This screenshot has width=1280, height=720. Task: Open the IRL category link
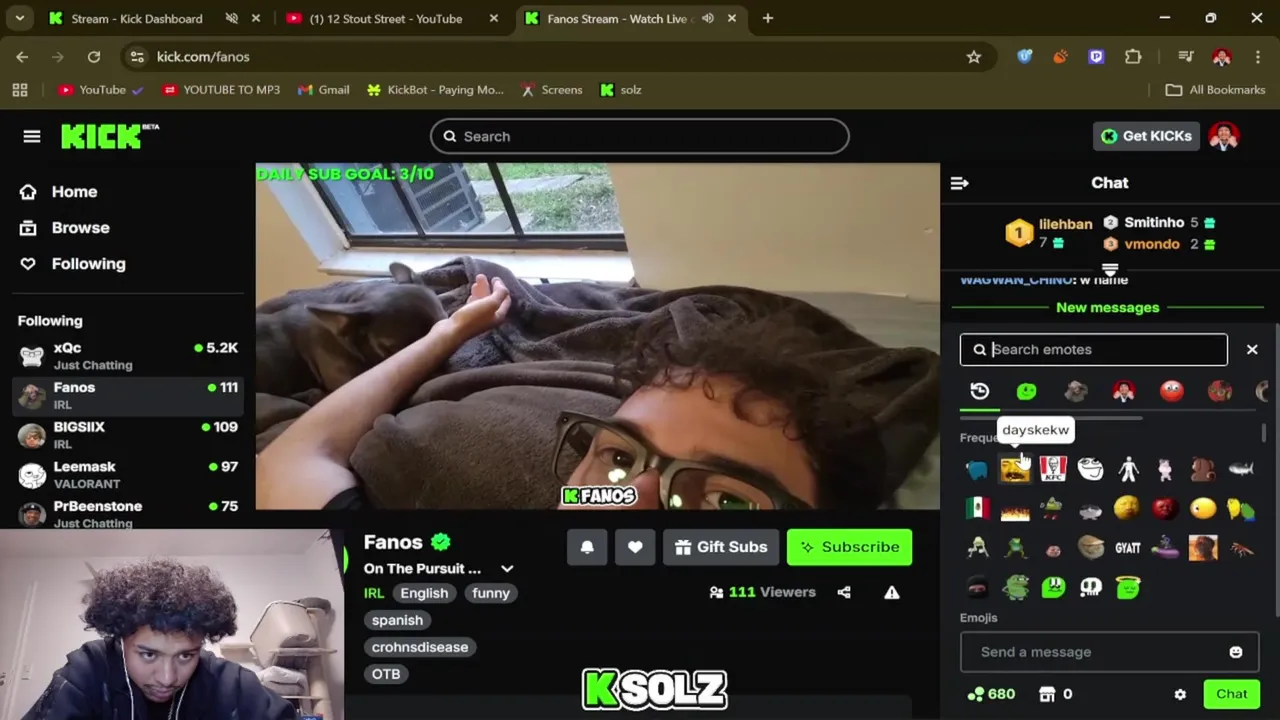373,593
